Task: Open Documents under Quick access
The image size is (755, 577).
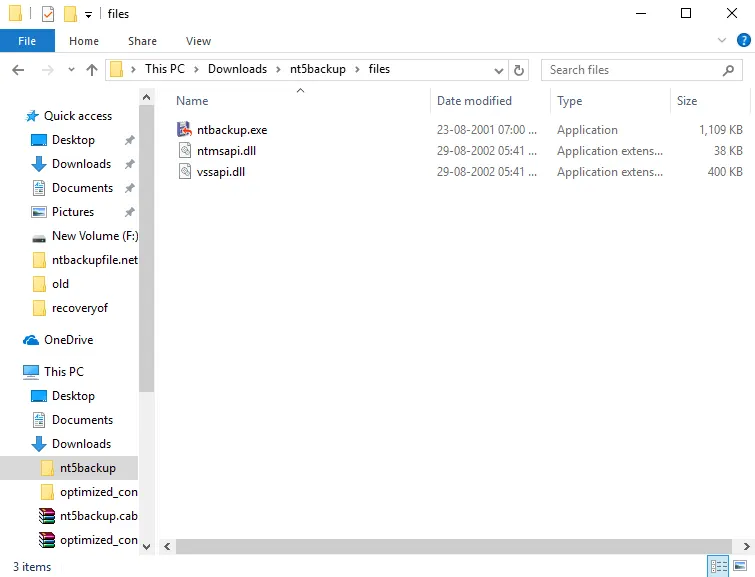Action: (82, 188)
